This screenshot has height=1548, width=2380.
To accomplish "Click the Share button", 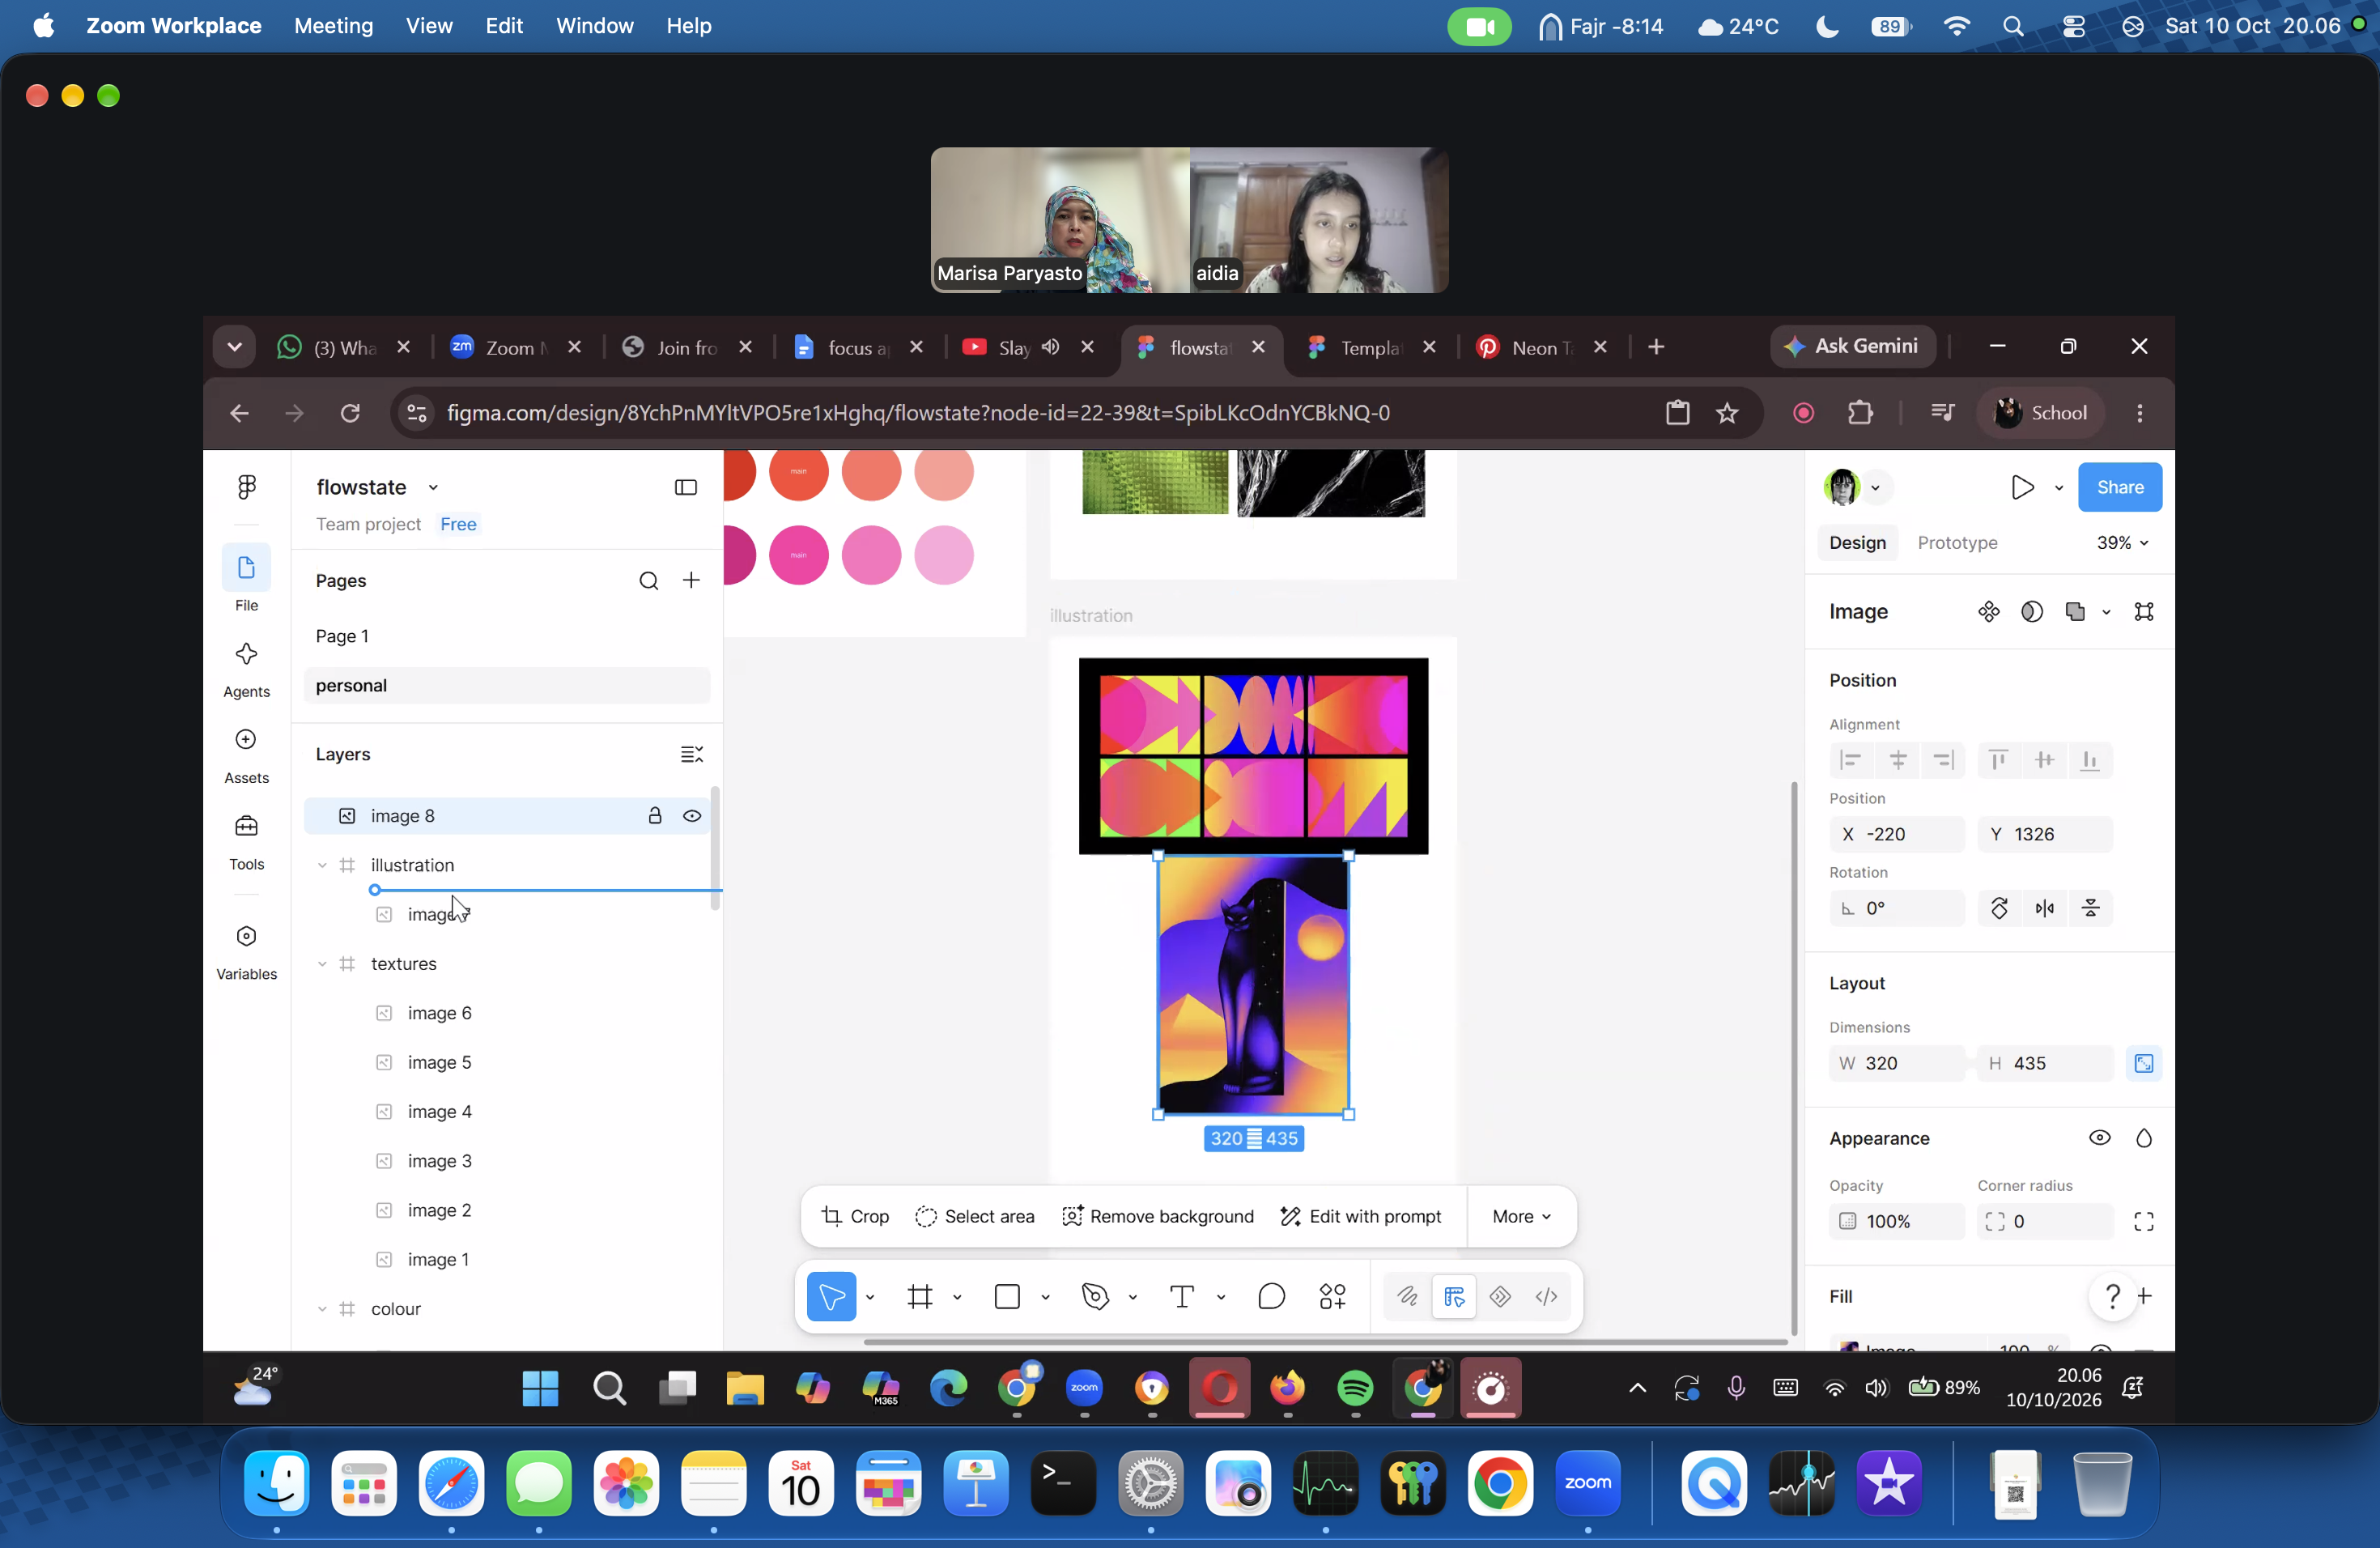I will pyautogui.click(x=2119, y=487).
